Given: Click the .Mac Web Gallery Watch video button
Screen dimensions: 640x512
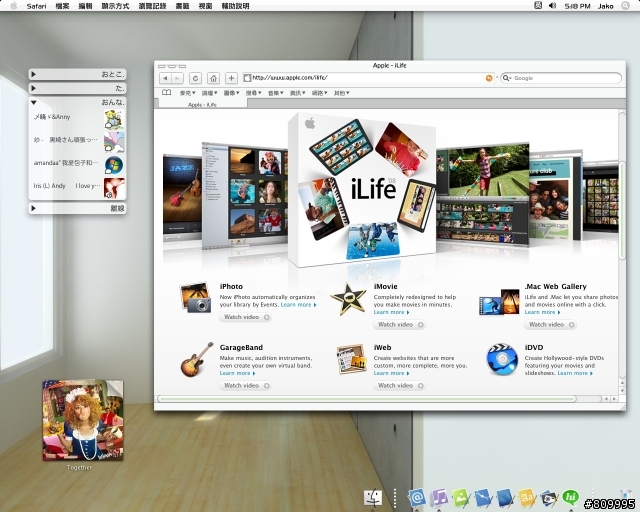Looking at the screenshot, I should [x=551, y=325].
